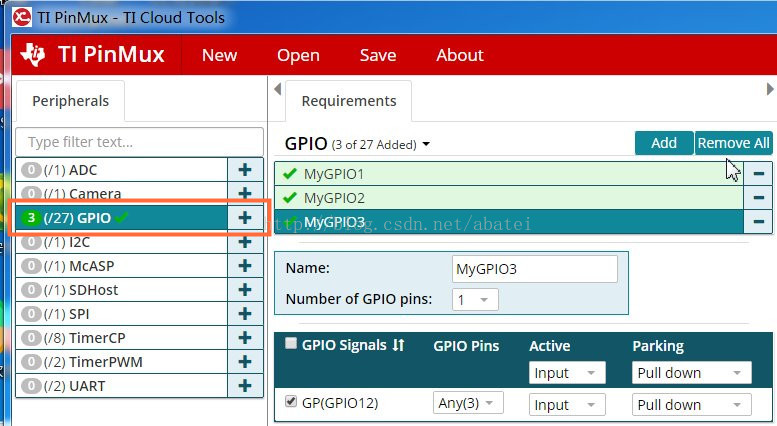777x426 pixels.
Task: Click the plus icon for TimerPWM
Action: 245,362
